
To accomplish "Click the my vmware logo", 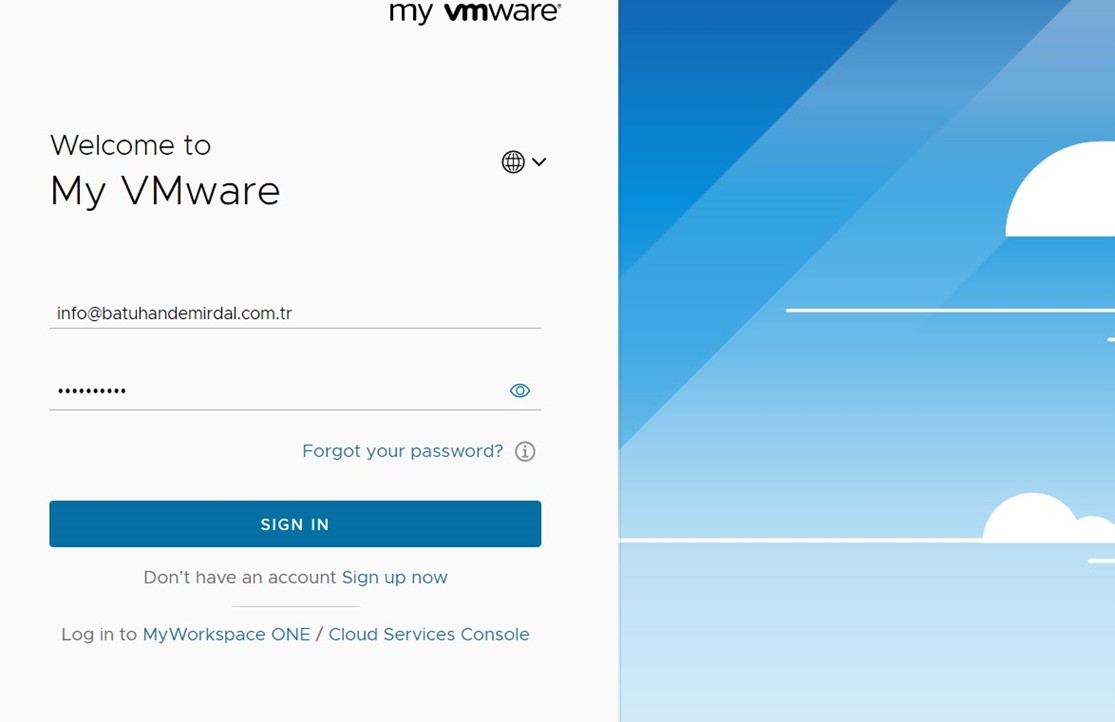I will (475, 12).
